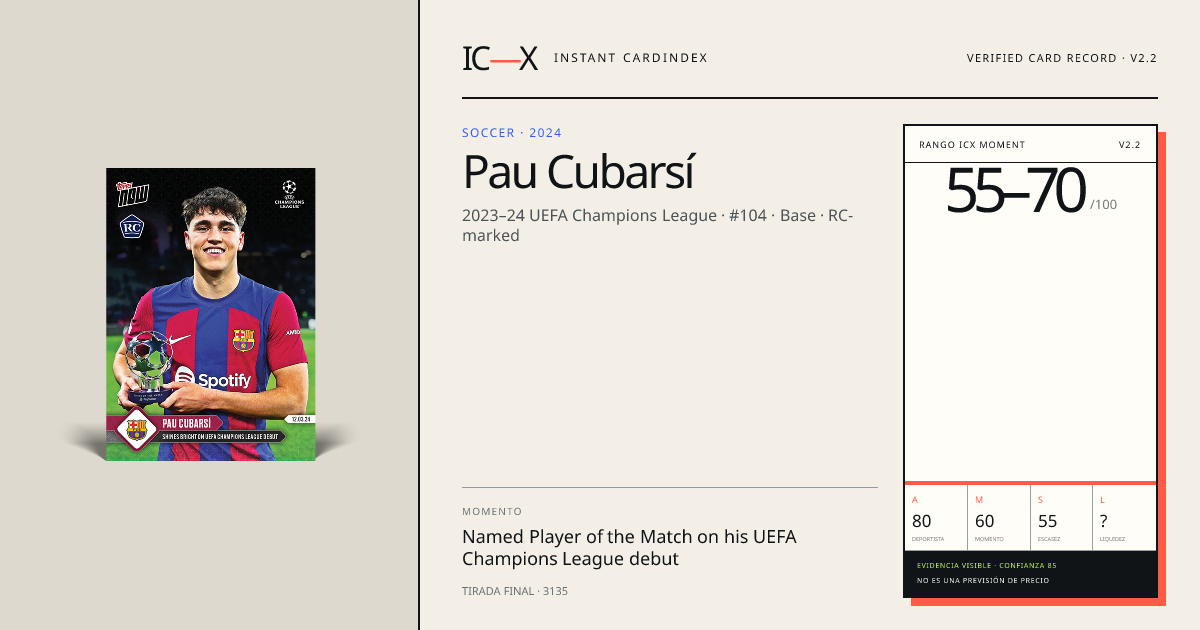Click the Player of the Match trophy
This screenshot has width=1200, height=630.
coord(151,367)
